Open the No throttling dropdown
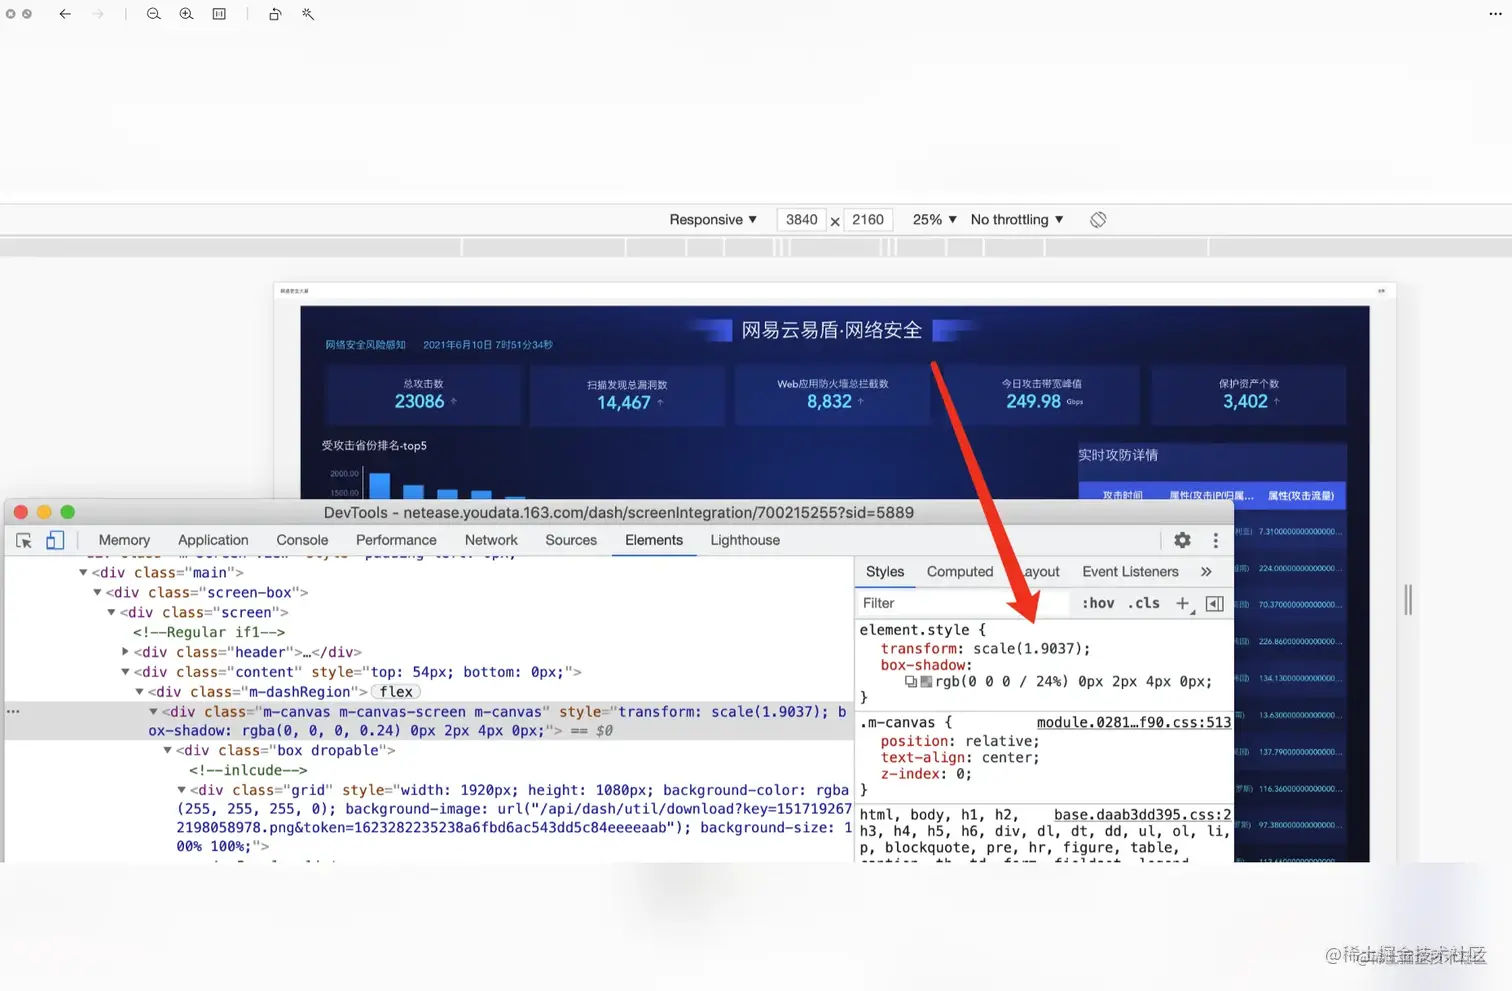Viewport: 1512px width, 991px height. [1017, 220]
